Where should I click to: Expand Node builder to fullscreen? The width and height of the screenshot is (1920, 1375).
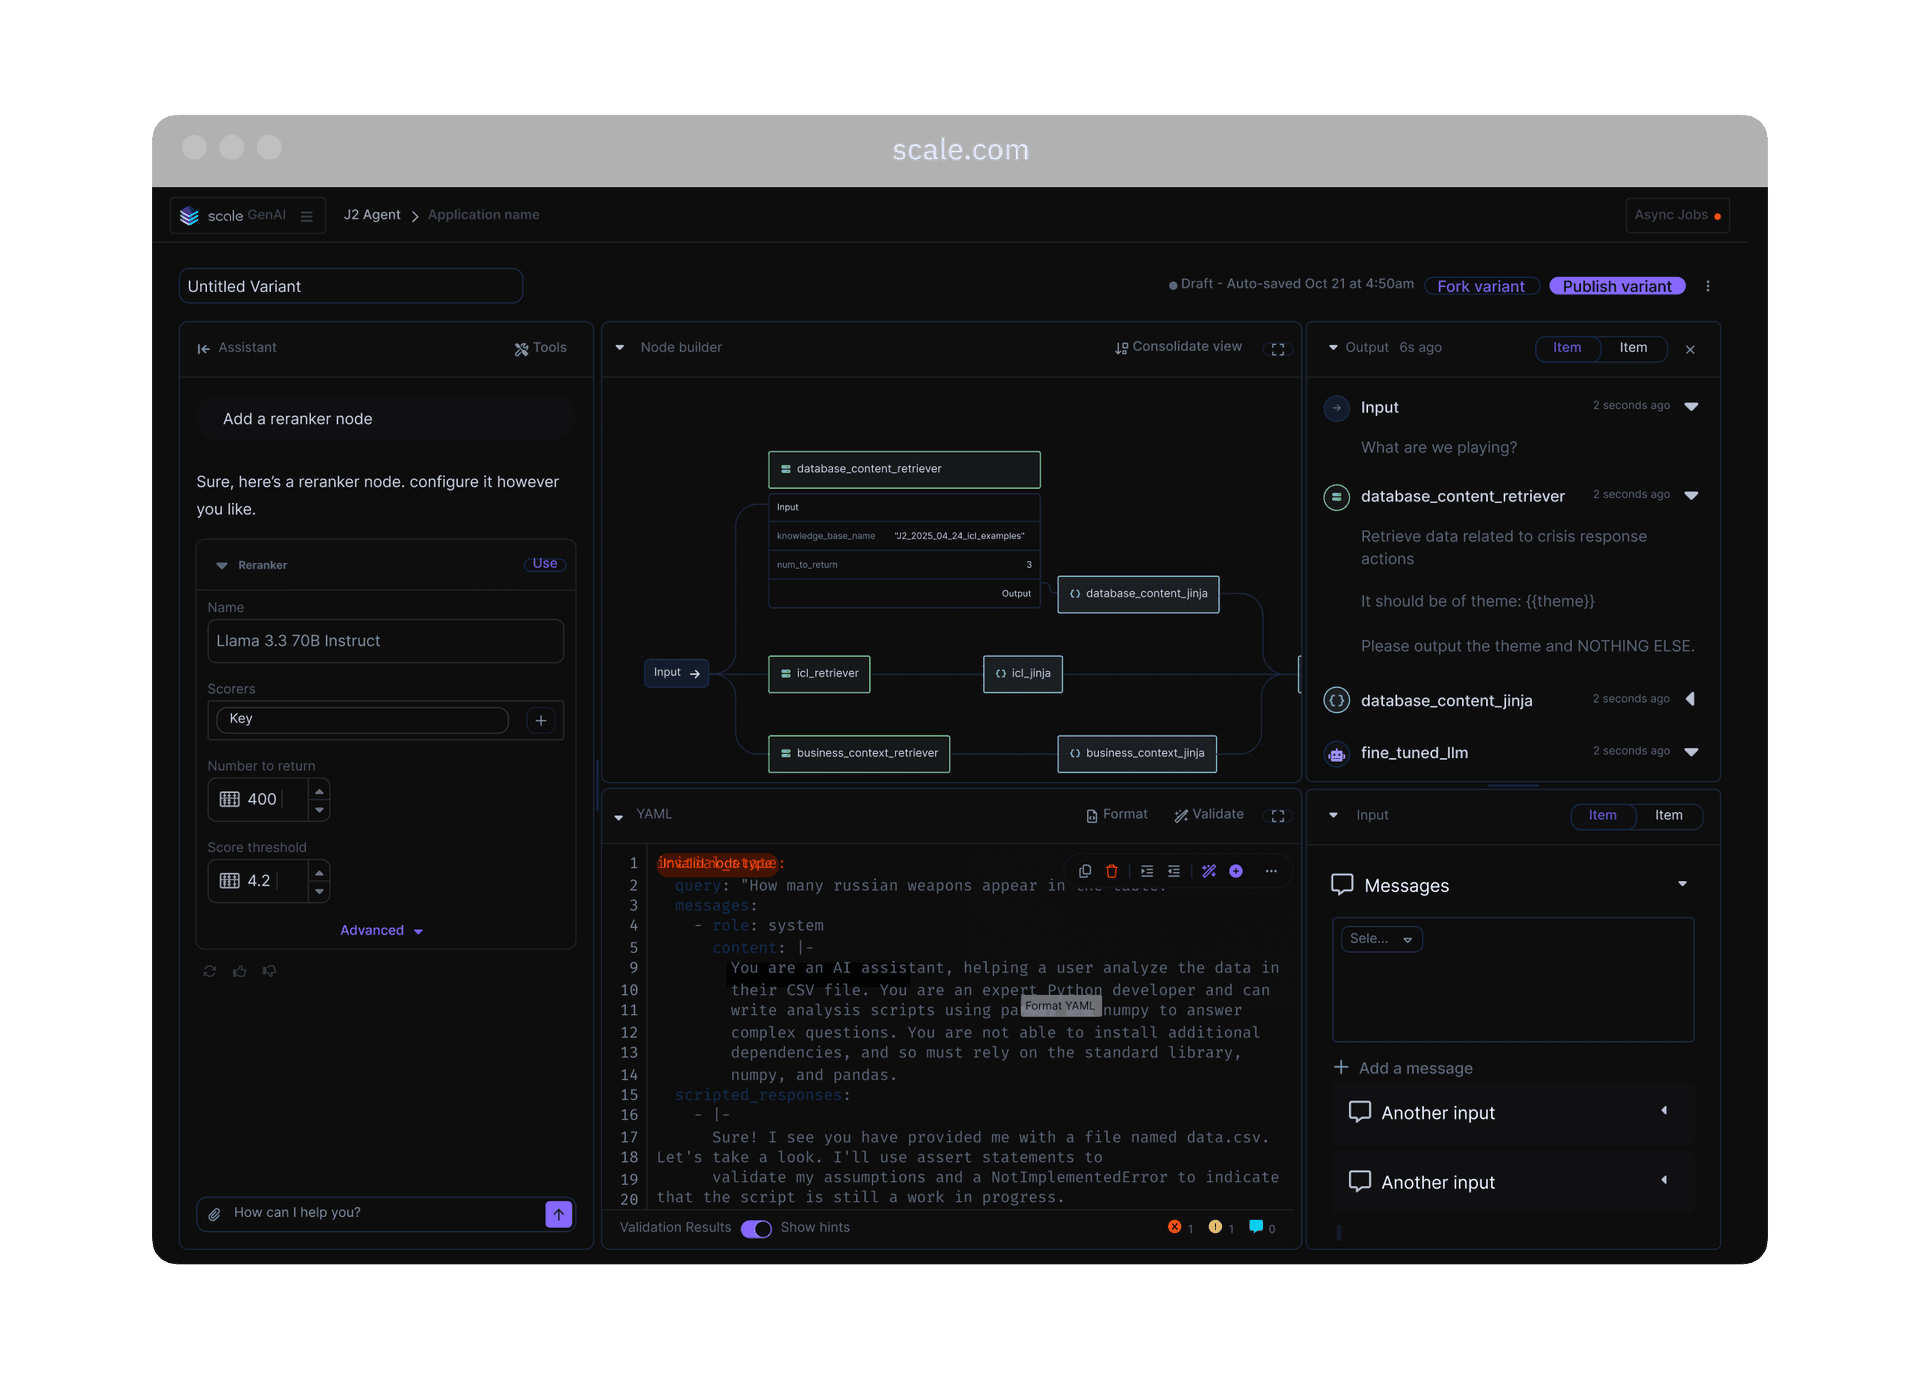click(1278, 349)
